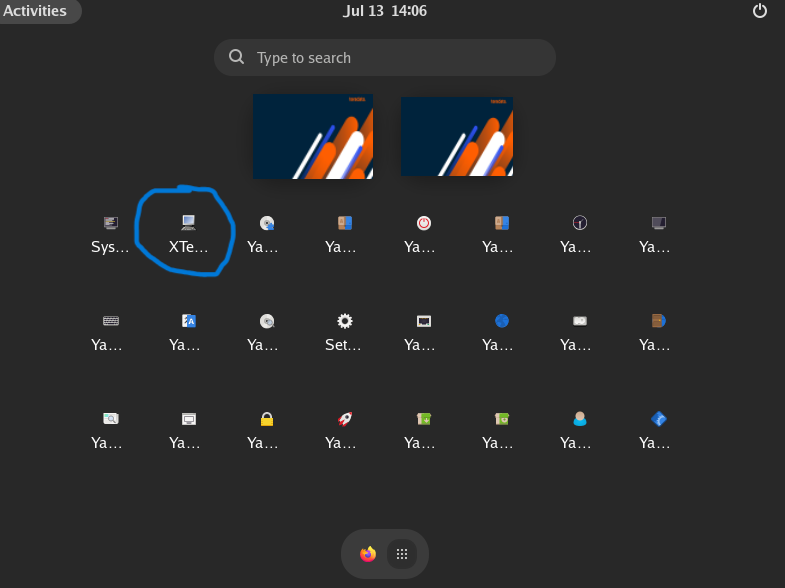
Task: Select the second workspace thumbnail
Action: (x=457, y=137)
